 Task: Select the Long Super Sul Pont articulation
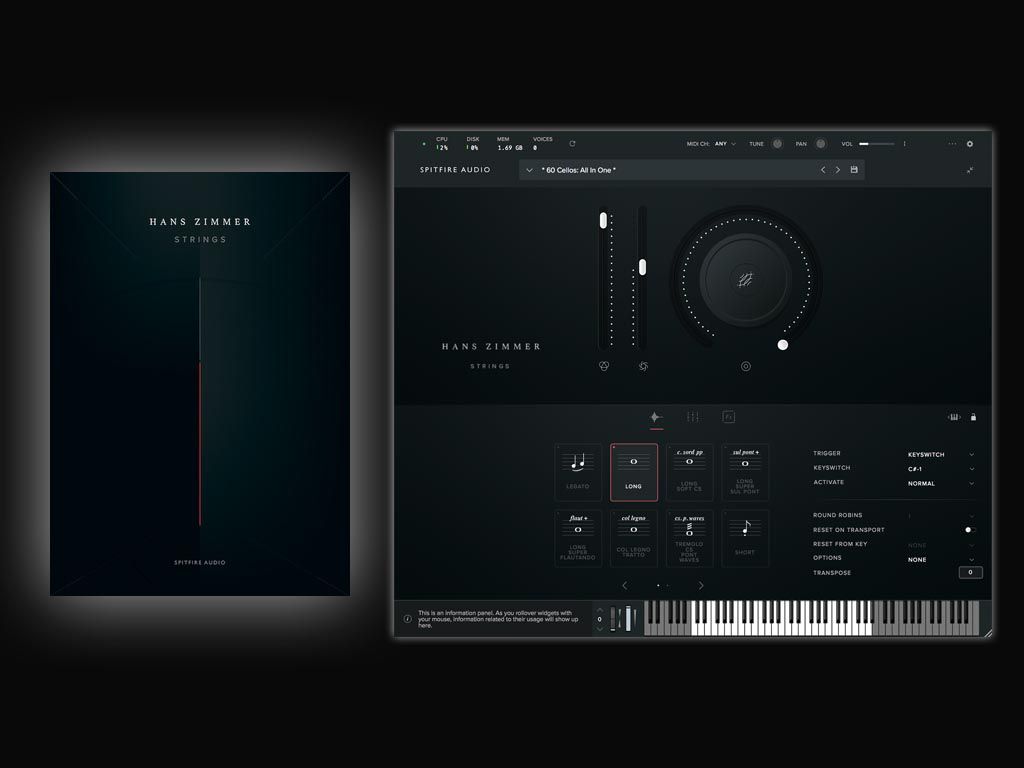pos(746,470)
